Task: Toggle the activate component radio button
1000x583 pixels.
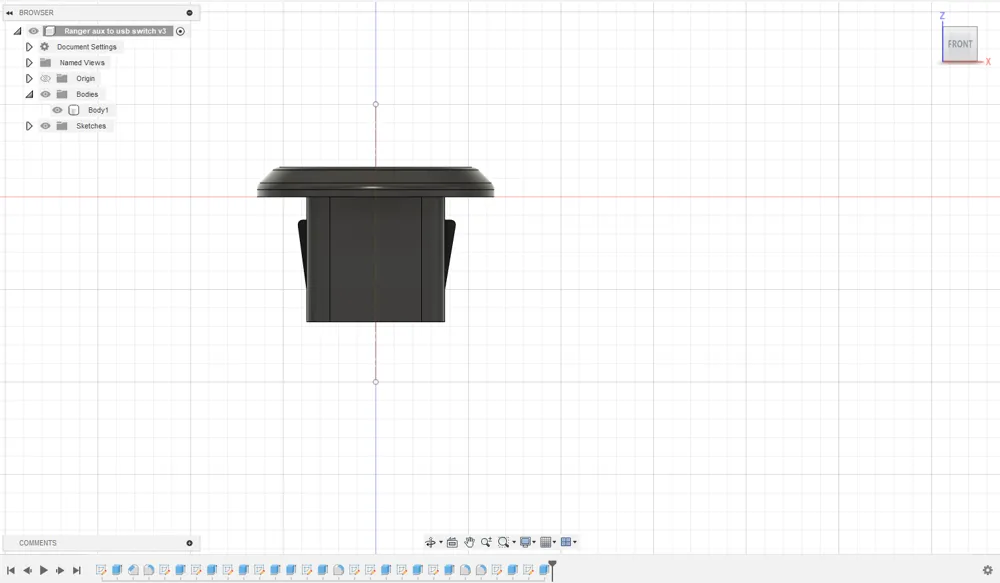Action: (180, 31)
